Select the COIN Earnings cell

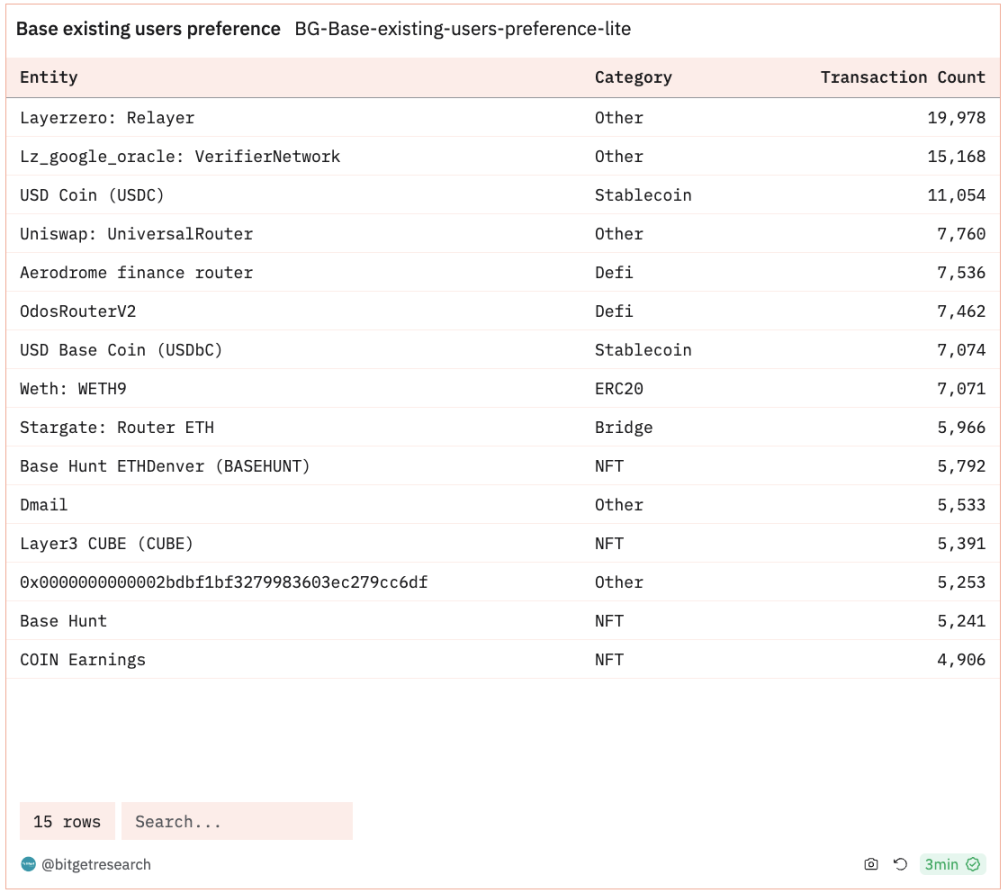pyautogui.click(x=82, y=660)
